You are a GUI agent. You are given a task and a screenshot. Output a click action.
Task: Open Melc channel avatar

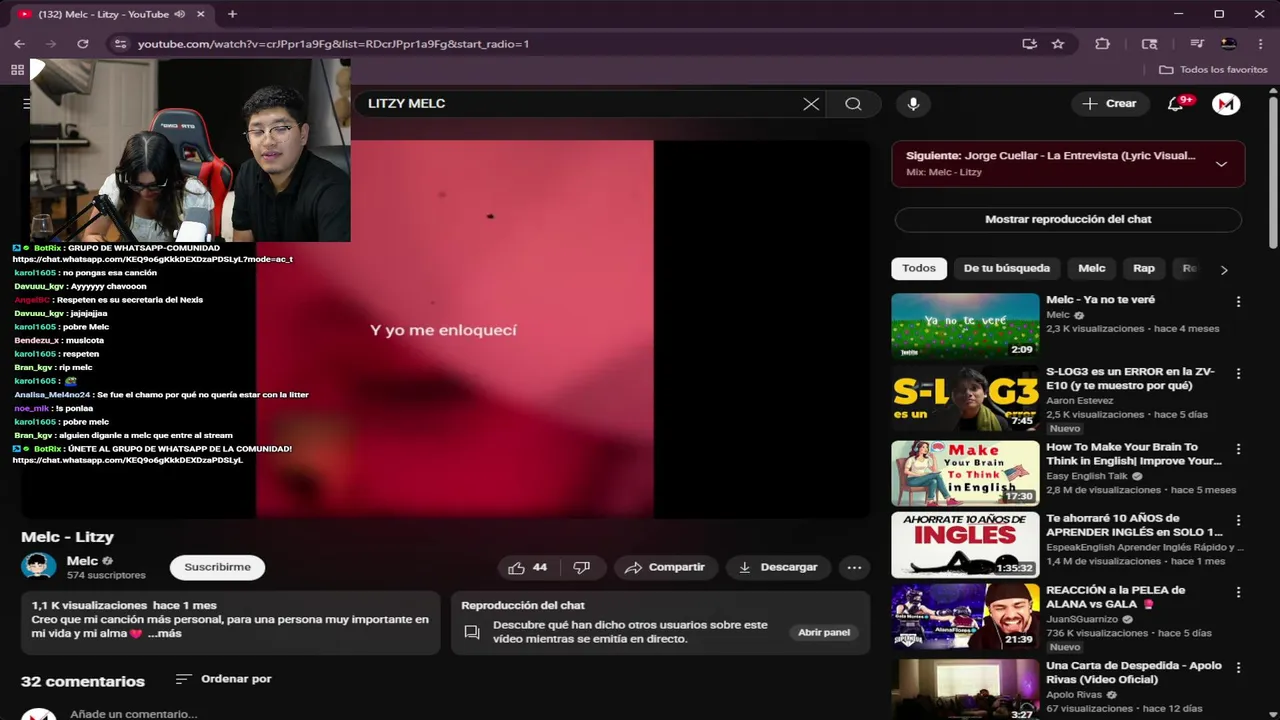[x=39, y=567]
